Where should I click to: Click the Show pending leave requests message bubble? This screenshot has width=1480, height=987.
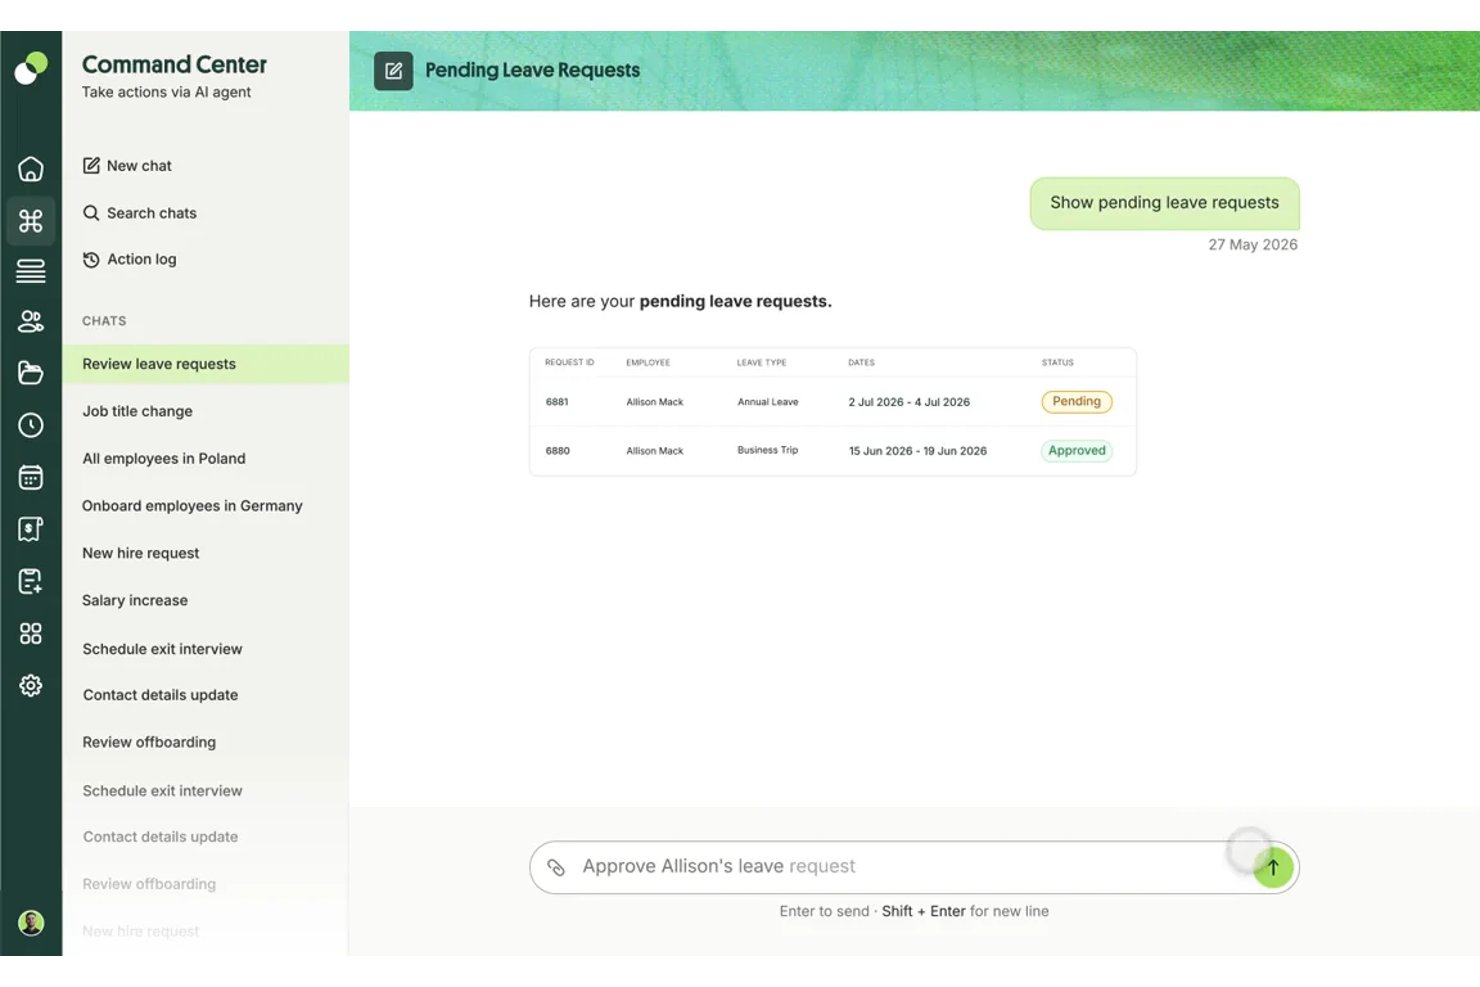pos(1164,203)
